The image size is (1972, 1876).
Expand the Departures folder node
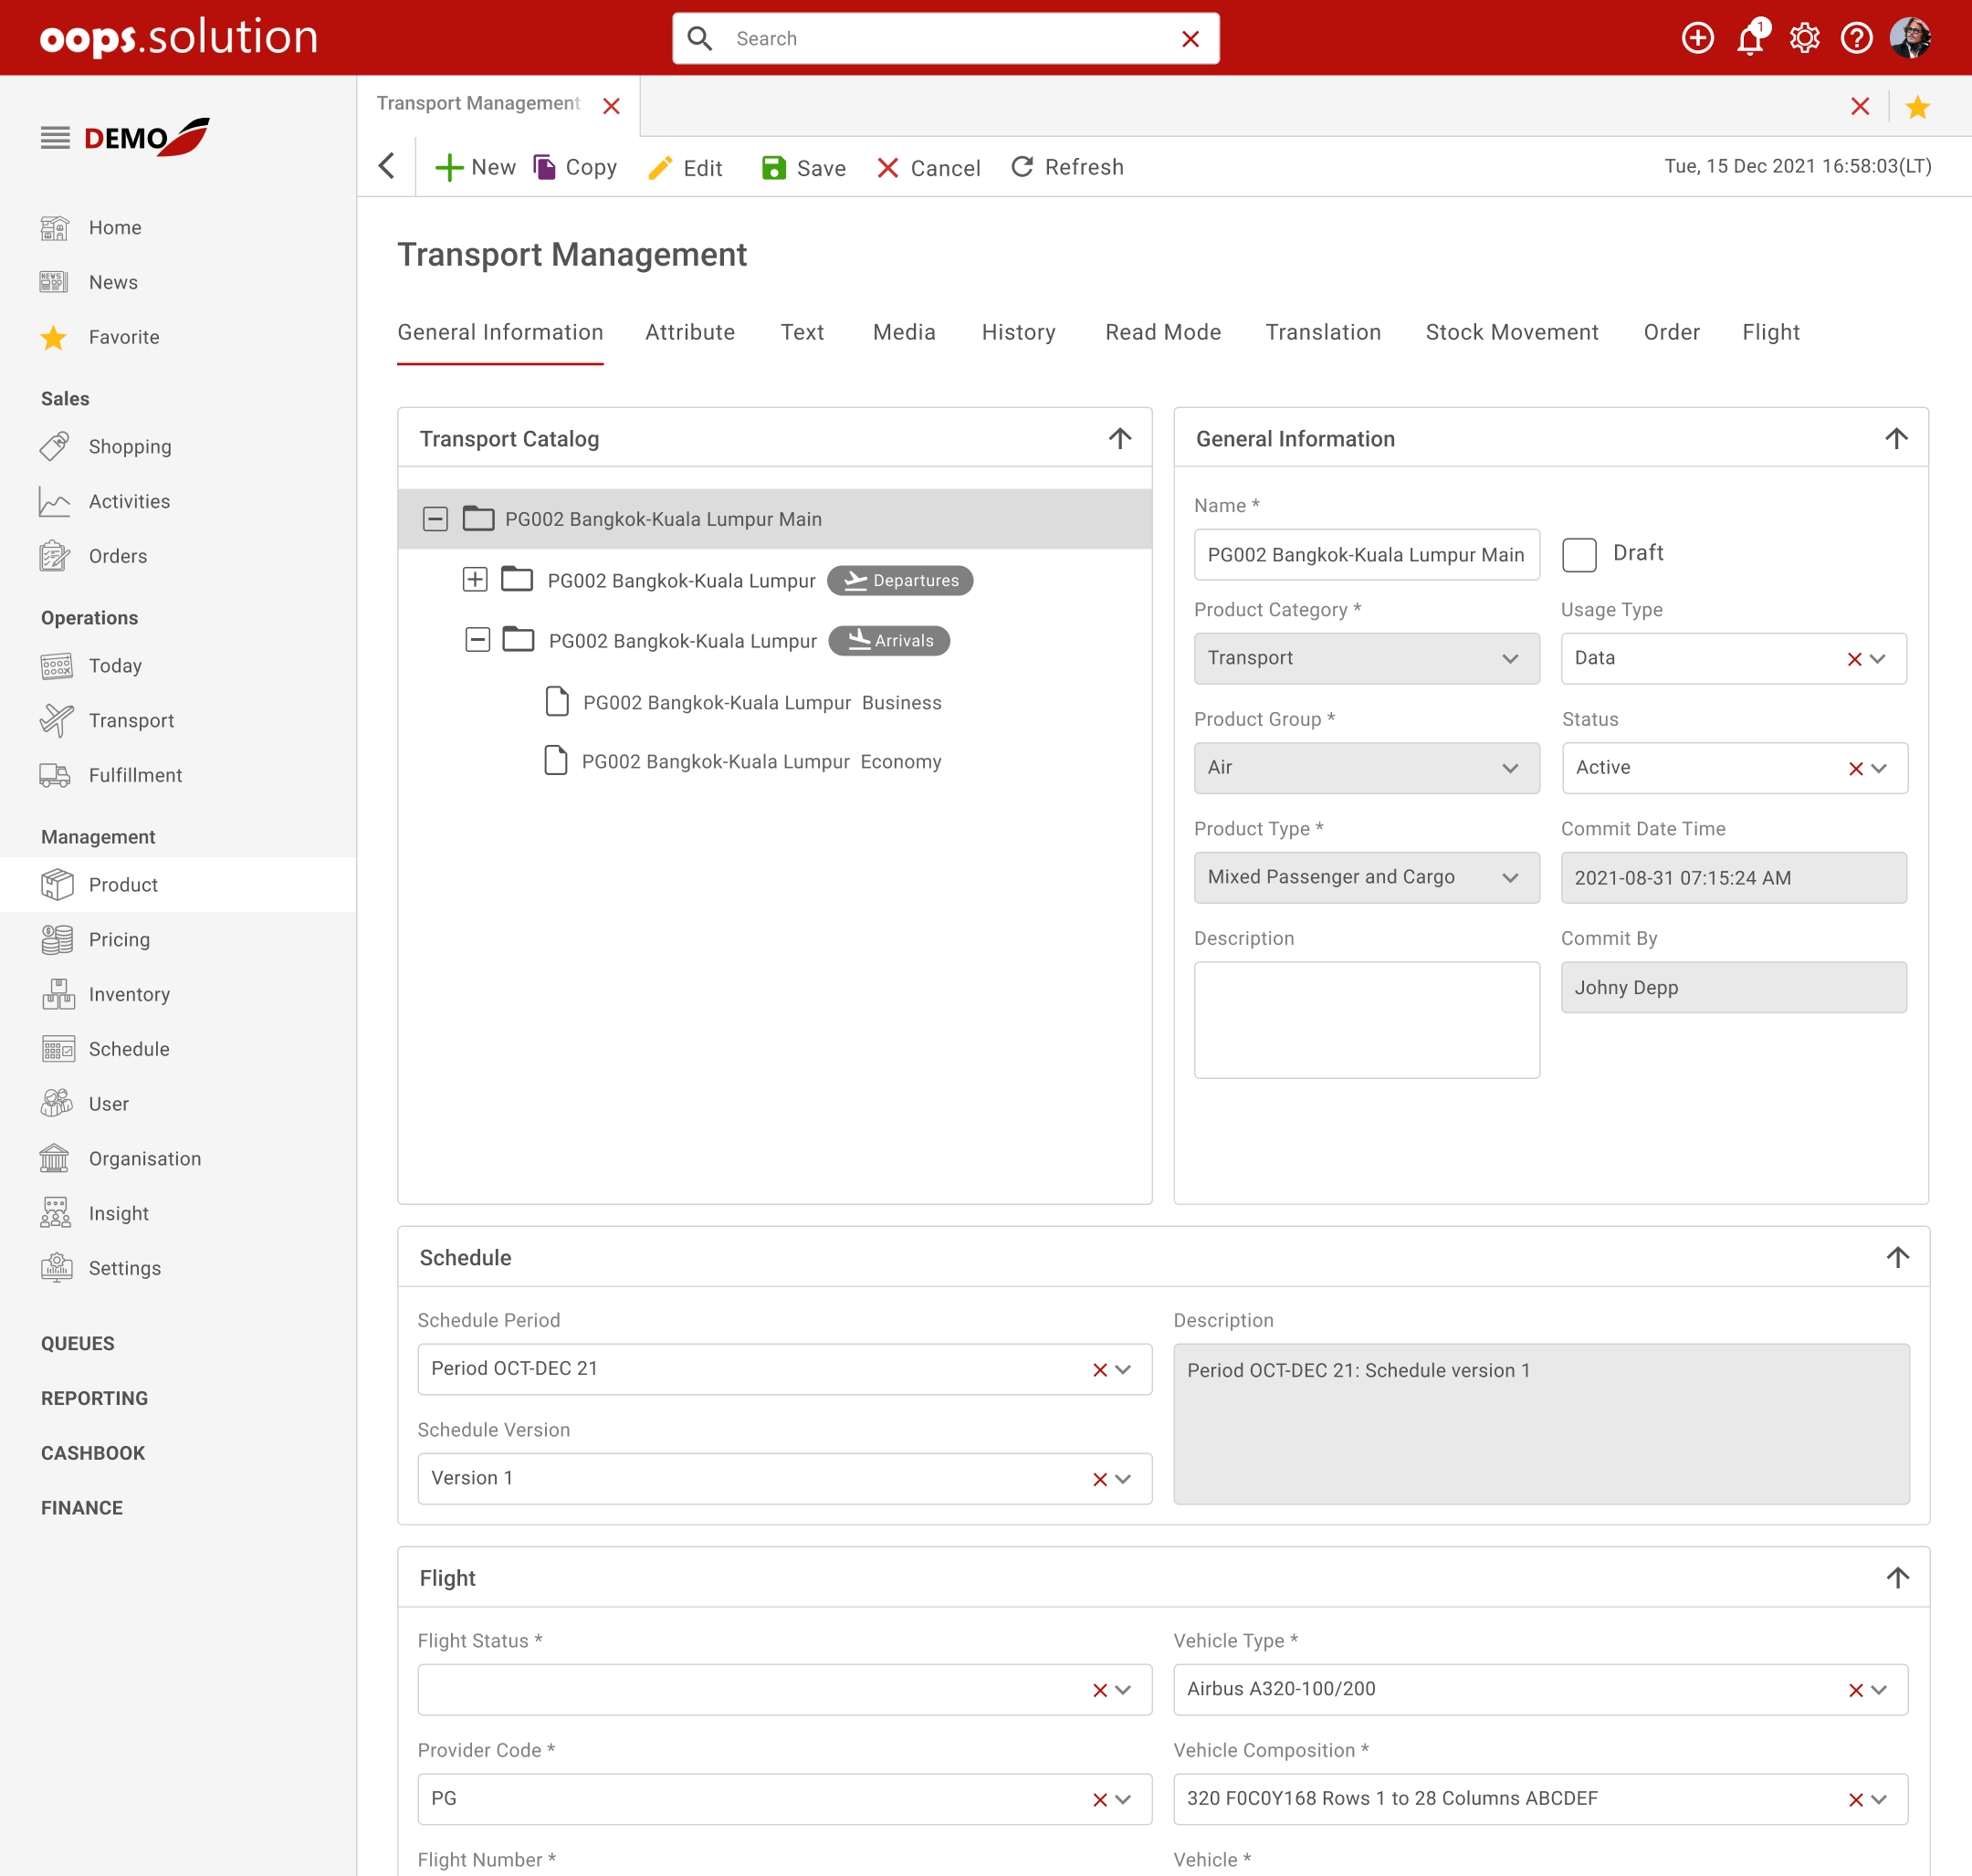(x=475, y=580)
